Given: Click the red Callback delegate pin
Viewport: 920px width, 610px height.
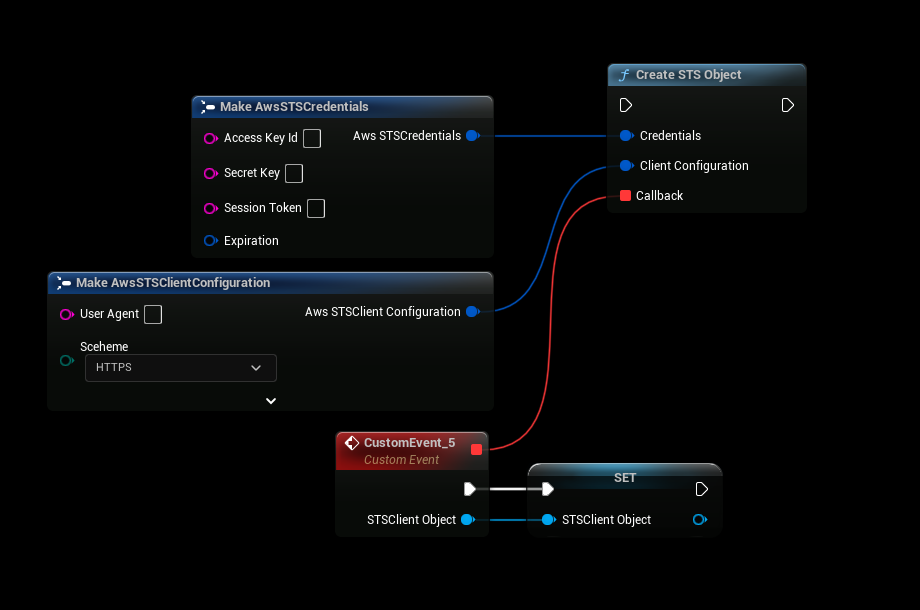Looking at the screenshot, I should (x=625, y=196).
